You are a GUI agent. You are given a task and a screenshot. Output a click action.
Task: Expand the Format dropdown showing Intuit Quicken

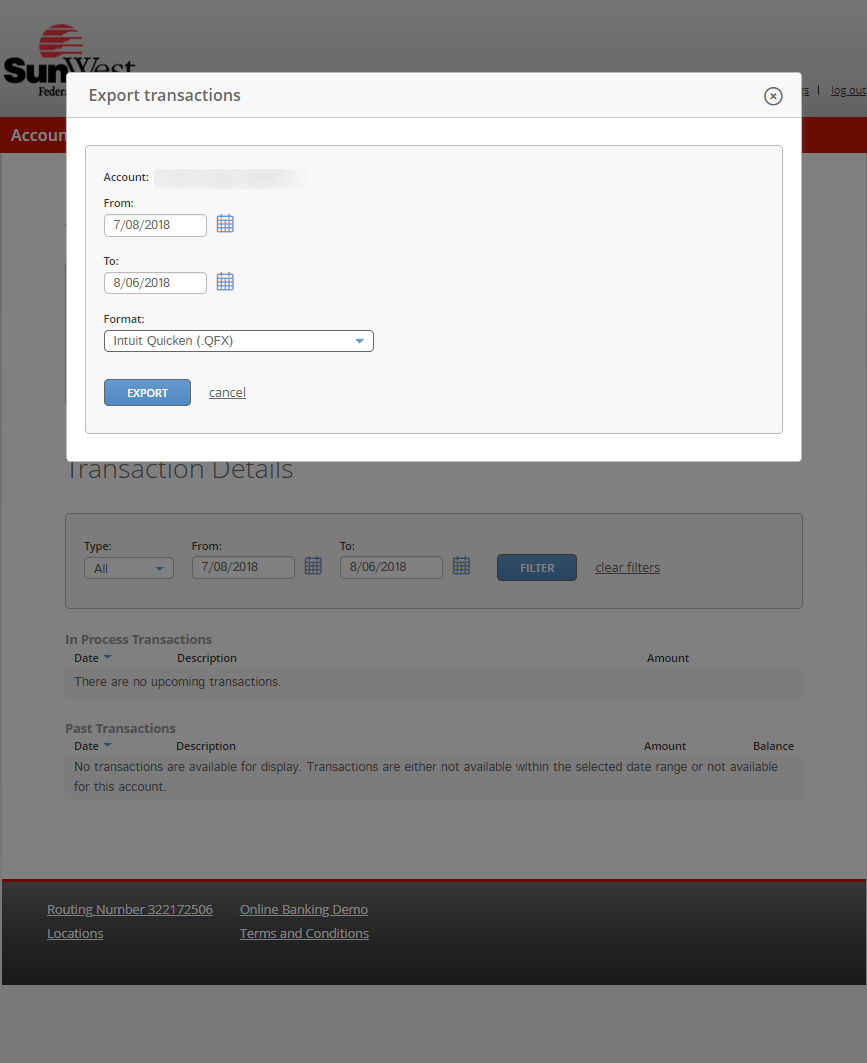(238, 341)
